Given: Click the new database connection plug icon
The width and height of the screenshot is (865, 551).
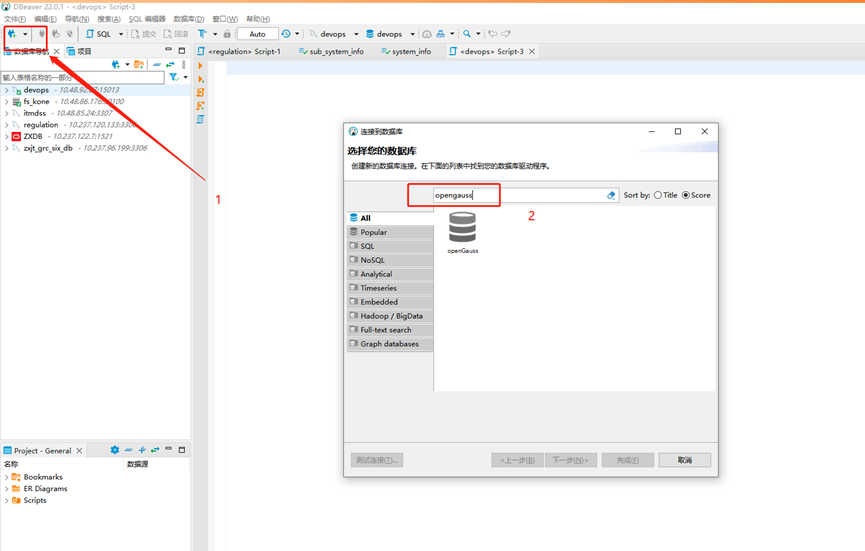Looking at the screenshot, I should 12,34.
